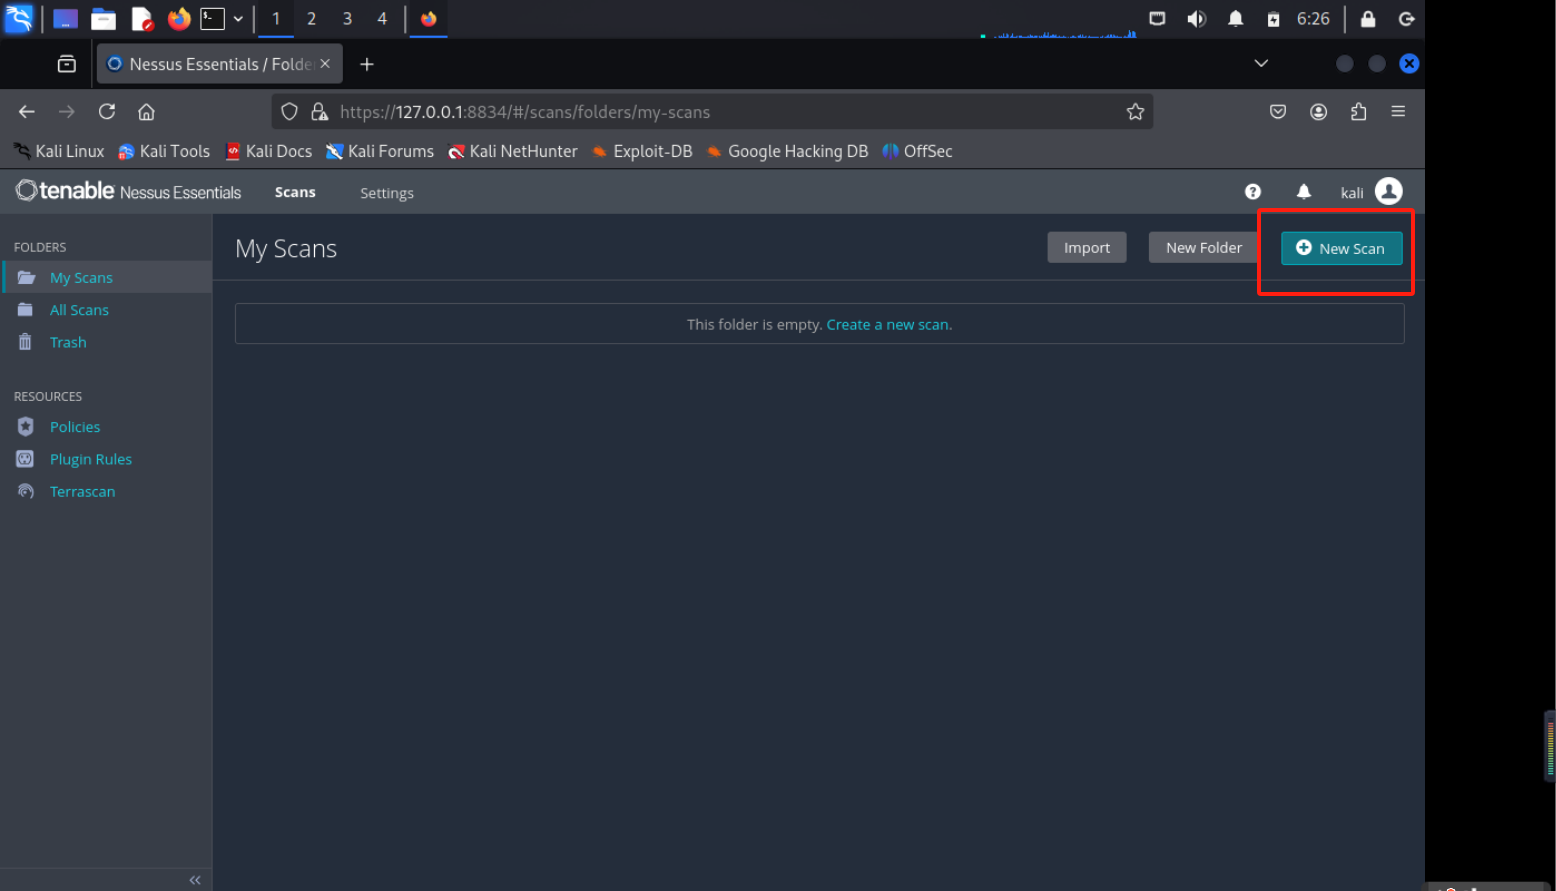
Task: Switch to workspace 4
Action: (x=382, y=18)
